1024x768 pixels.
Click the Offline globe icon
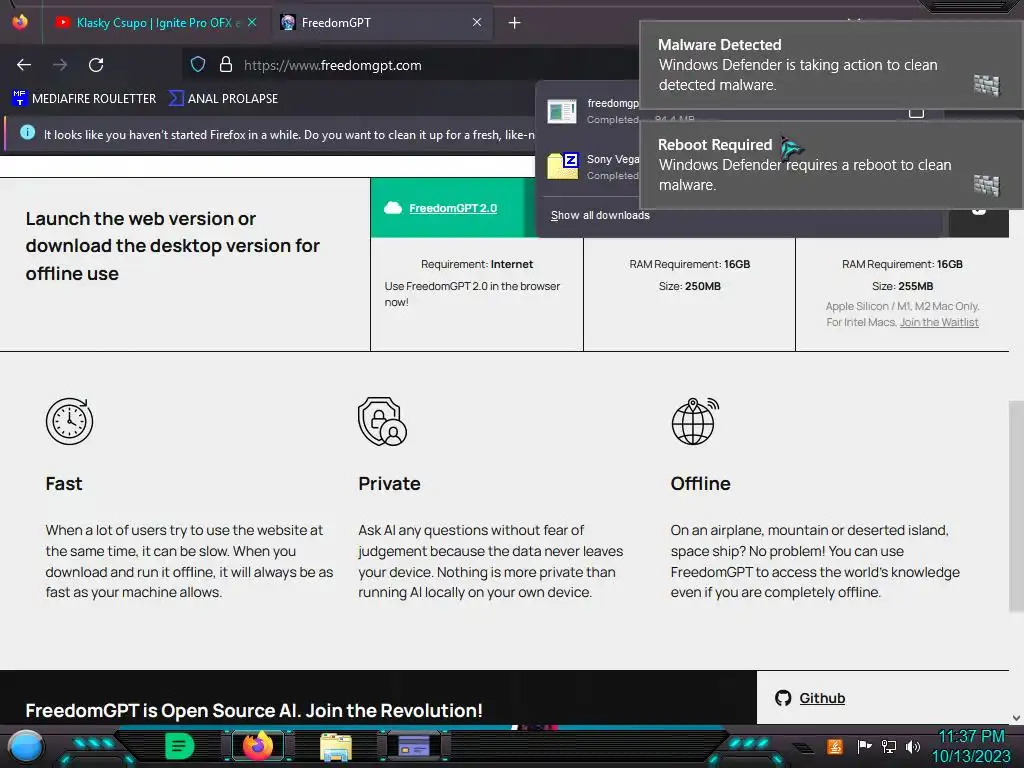[695, 421]
